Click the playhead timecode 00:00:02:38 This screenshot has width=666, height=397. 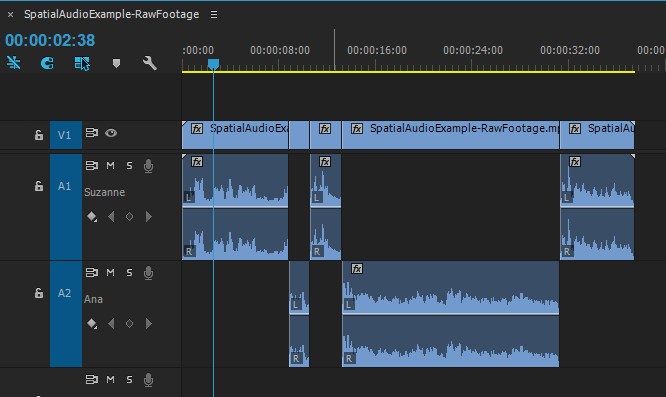pyautogui.click(x=50, y=40)
